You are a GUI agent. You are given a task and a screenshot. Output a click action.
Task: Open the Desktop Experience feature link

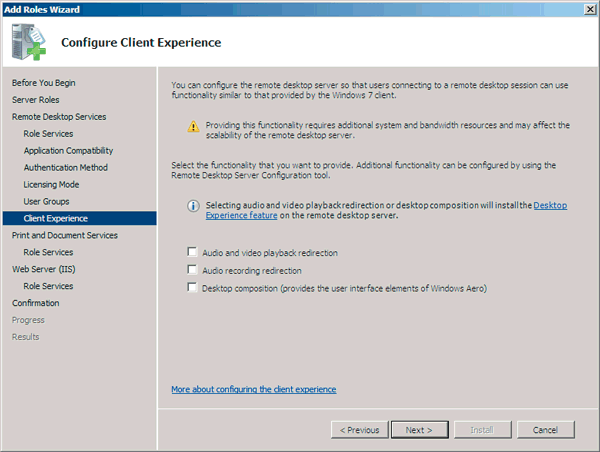point(550,205)
